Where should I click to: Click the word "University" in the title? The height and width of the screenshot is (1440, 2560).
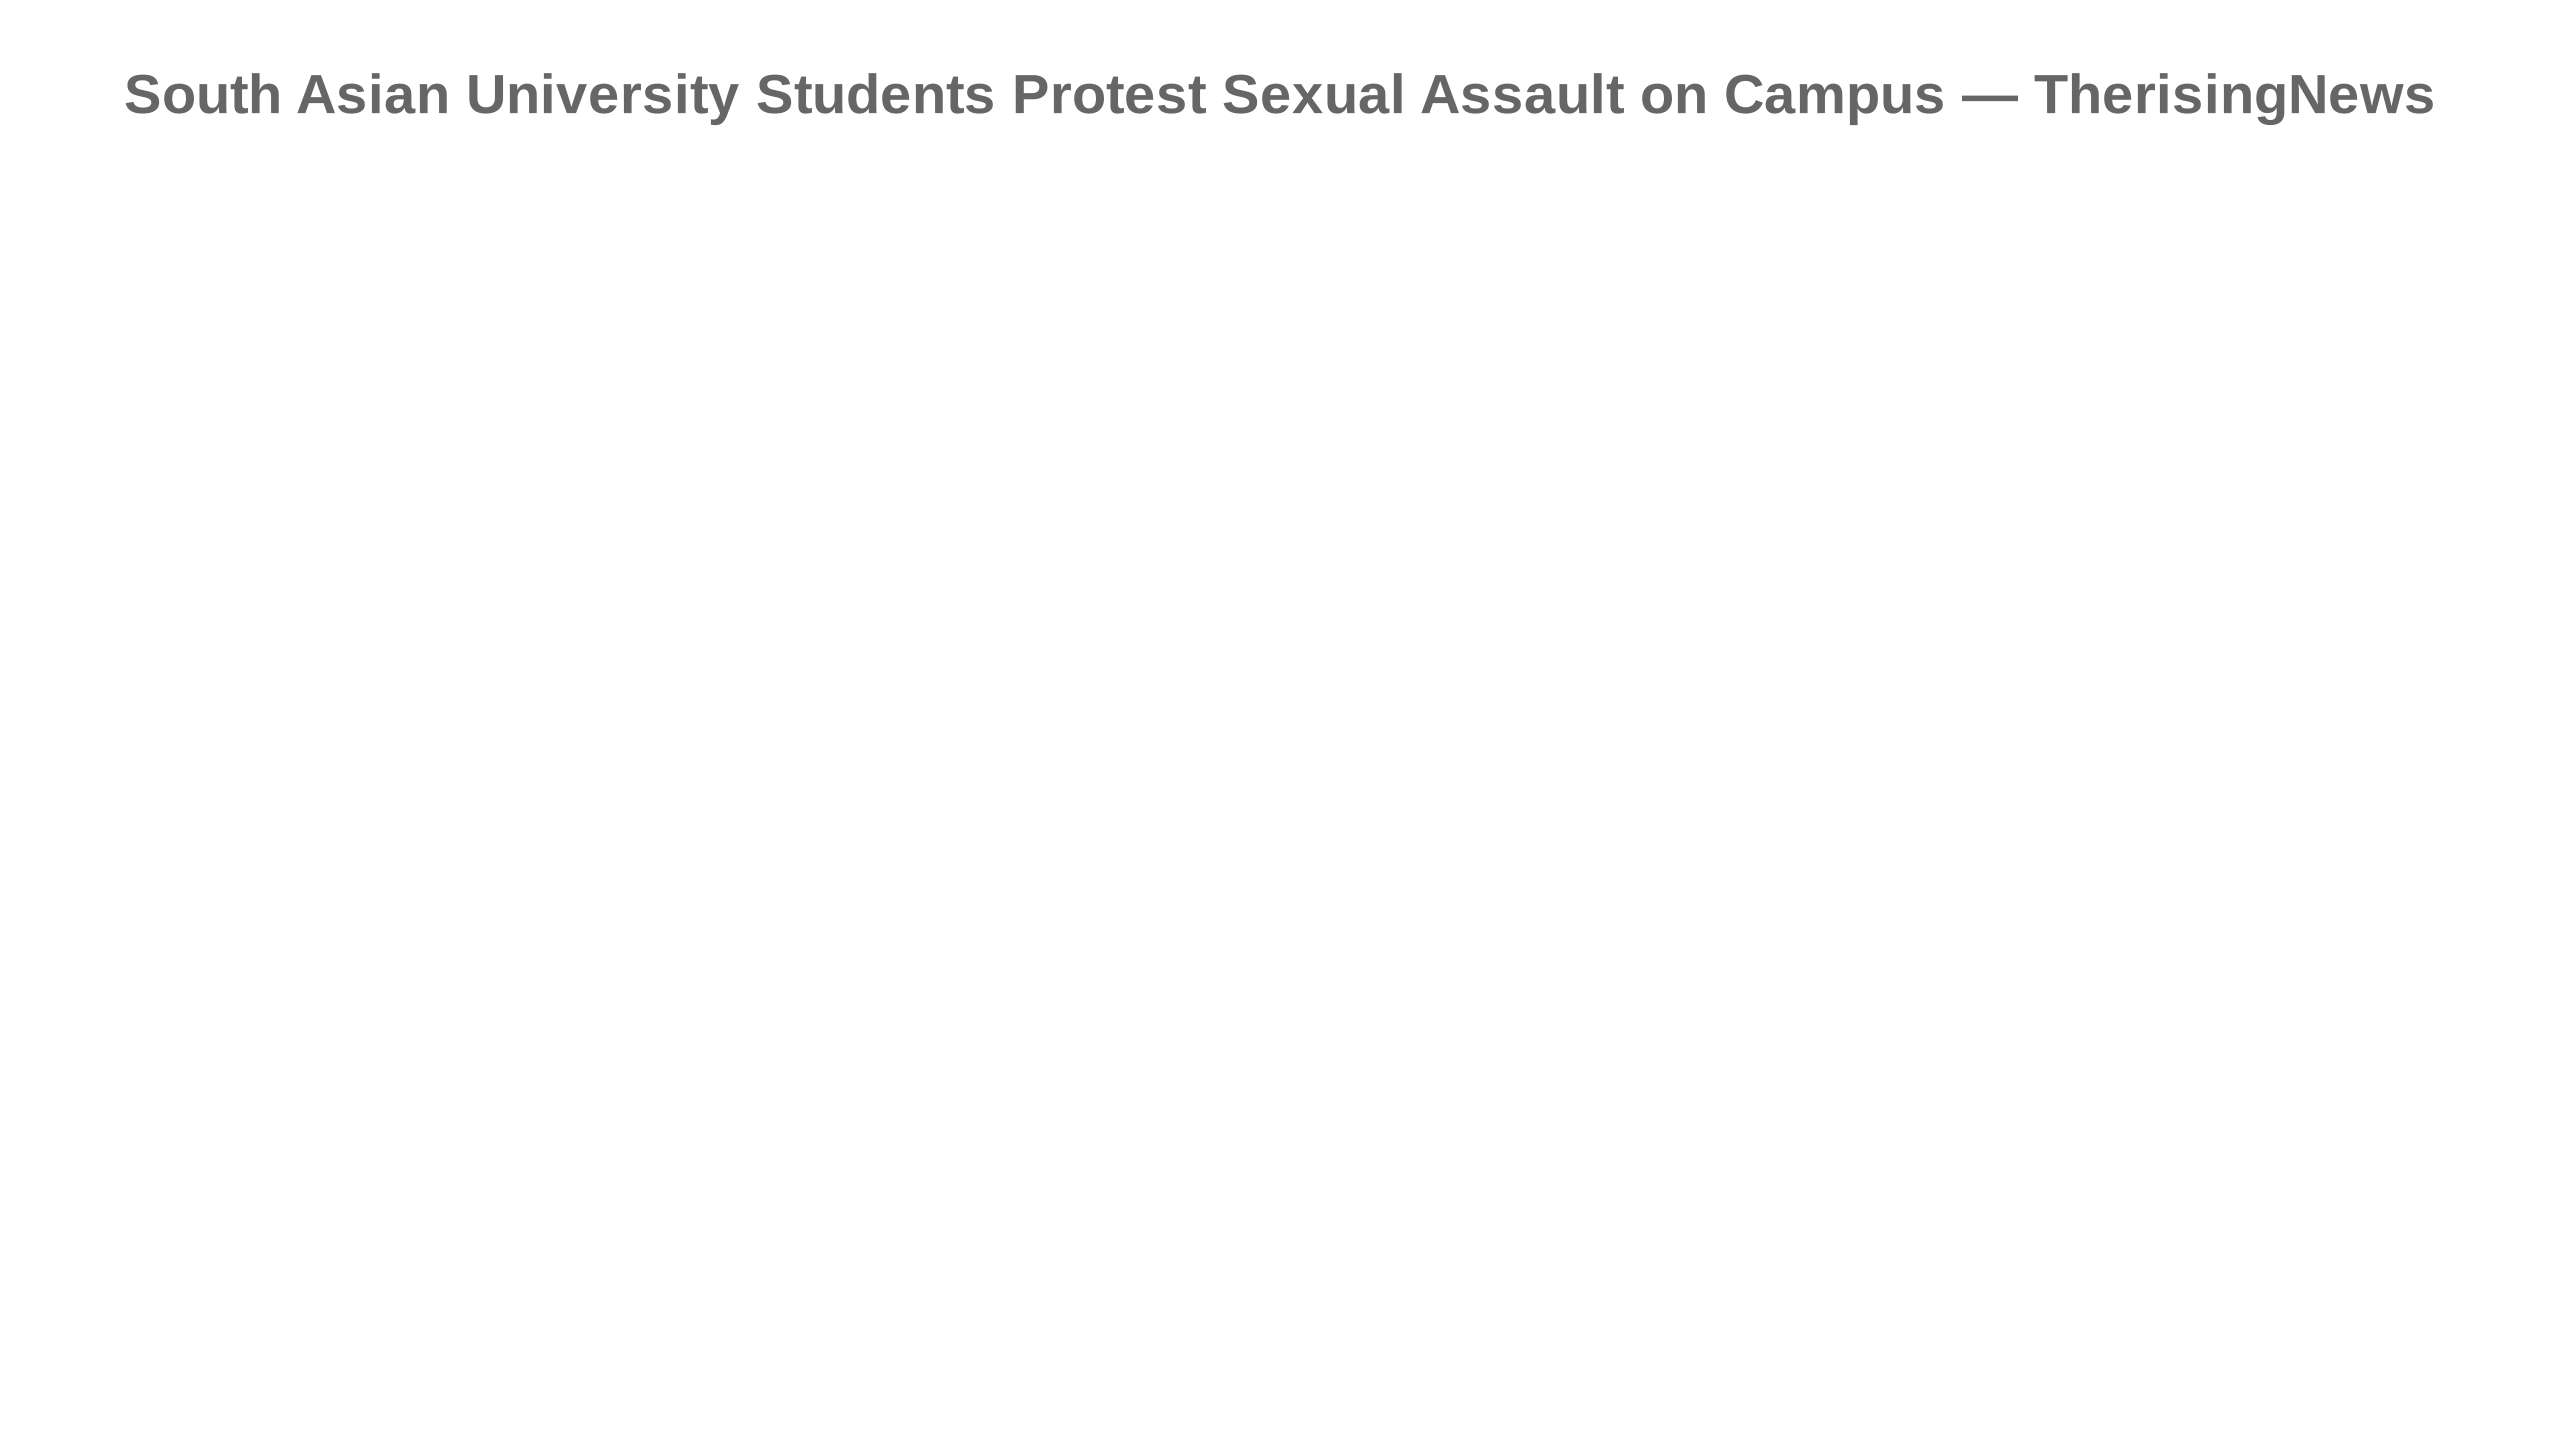(x=602, y=96)
